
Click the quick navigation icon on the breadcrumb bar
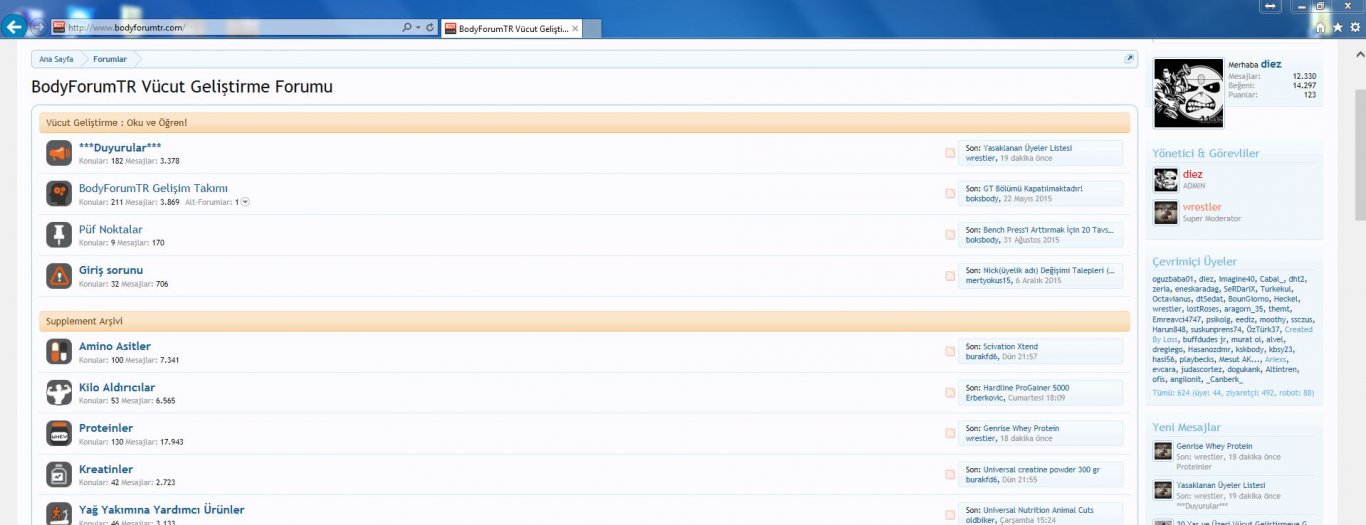(x=1130, y=59)
